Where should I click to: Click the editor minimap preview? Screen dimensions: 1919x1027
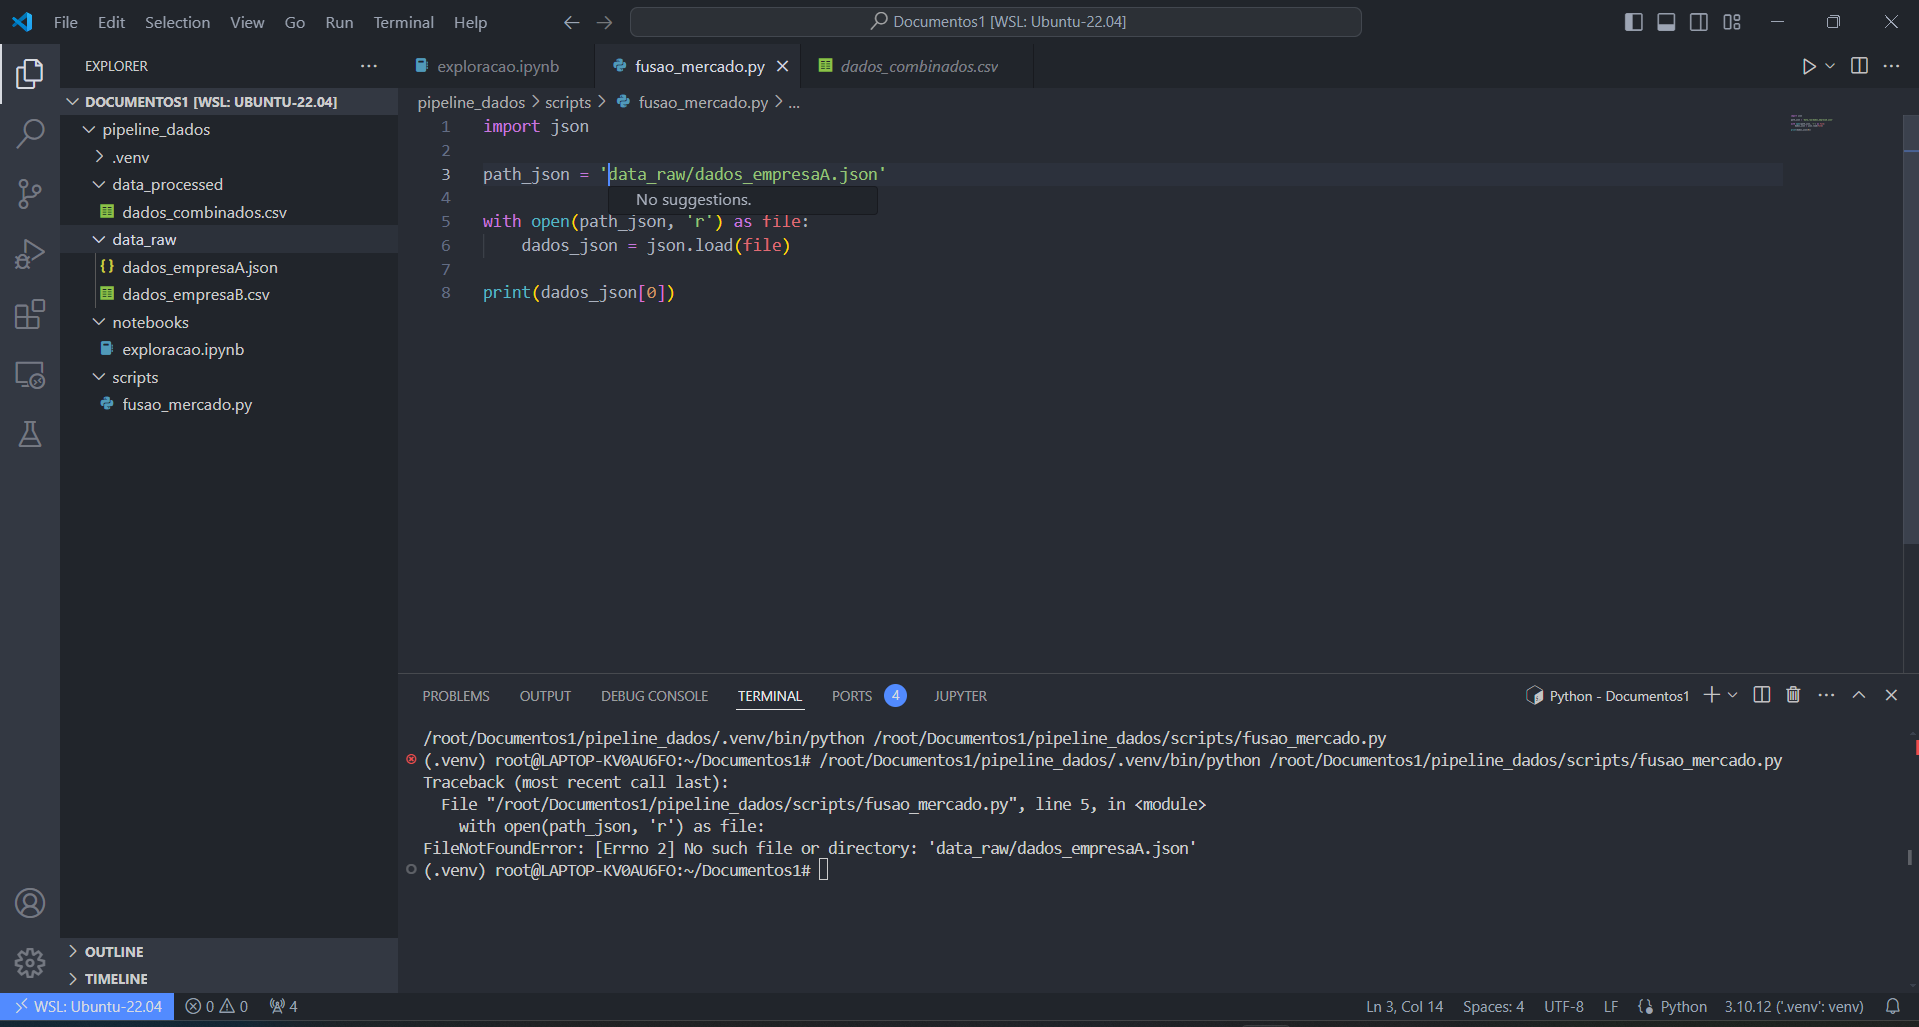[x=1810, y=124]
